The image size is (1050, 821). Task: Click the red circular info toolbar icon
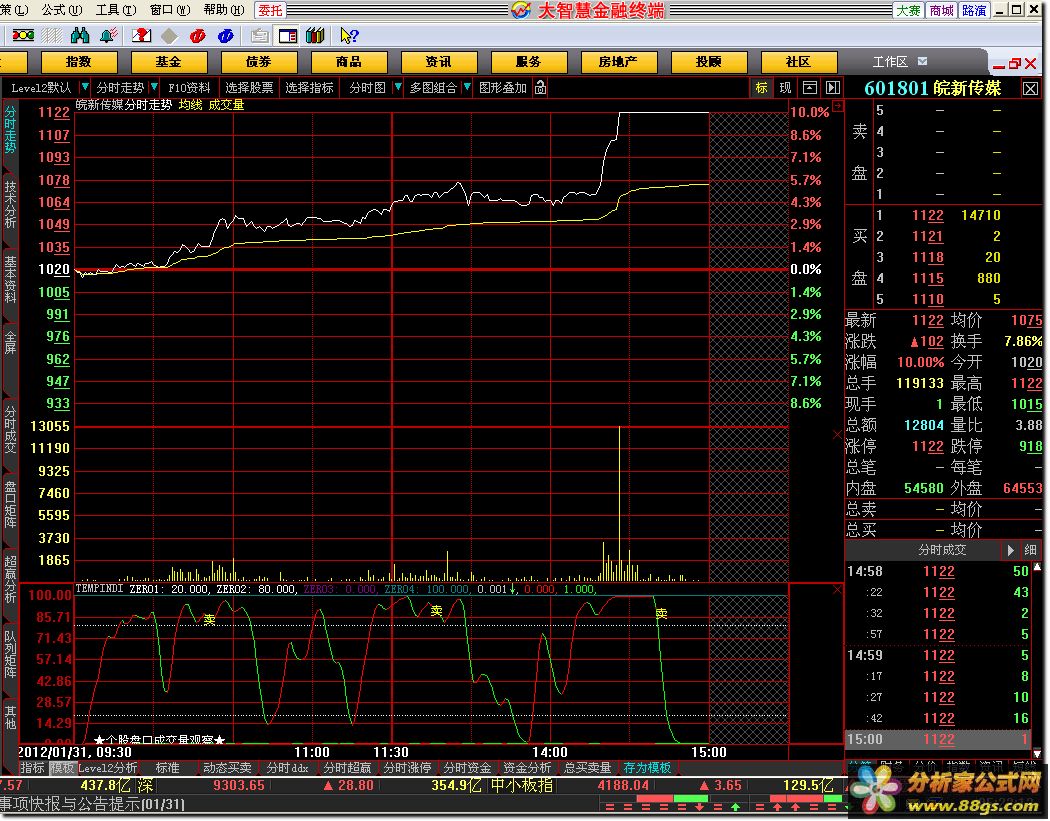[x=198, y=35]
